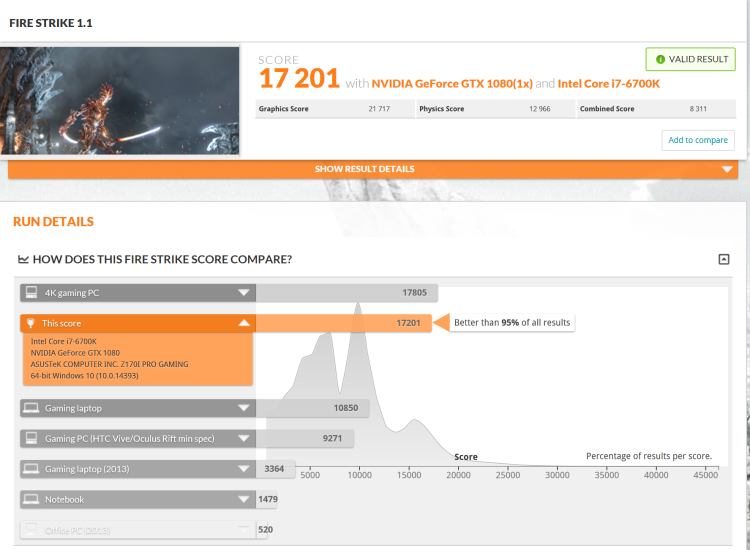Click the 4K gaming PC row label

[x=72, y=293]
